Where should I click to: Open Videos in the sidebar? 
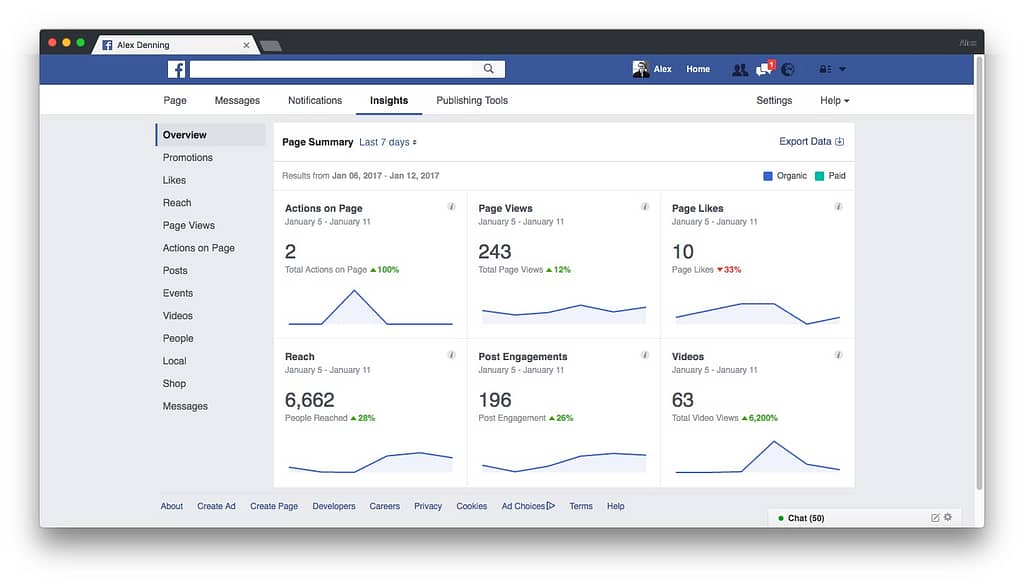[x=178, y=316]
